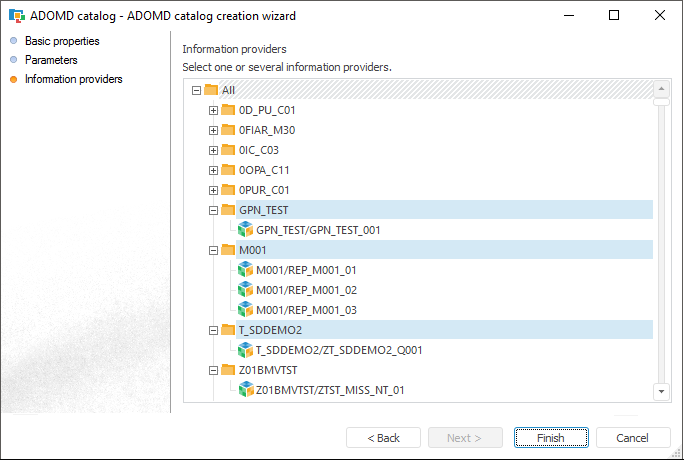Screen dimensions: 684x460
Task: Click the Back button
Action: click(x=383, y=438)
